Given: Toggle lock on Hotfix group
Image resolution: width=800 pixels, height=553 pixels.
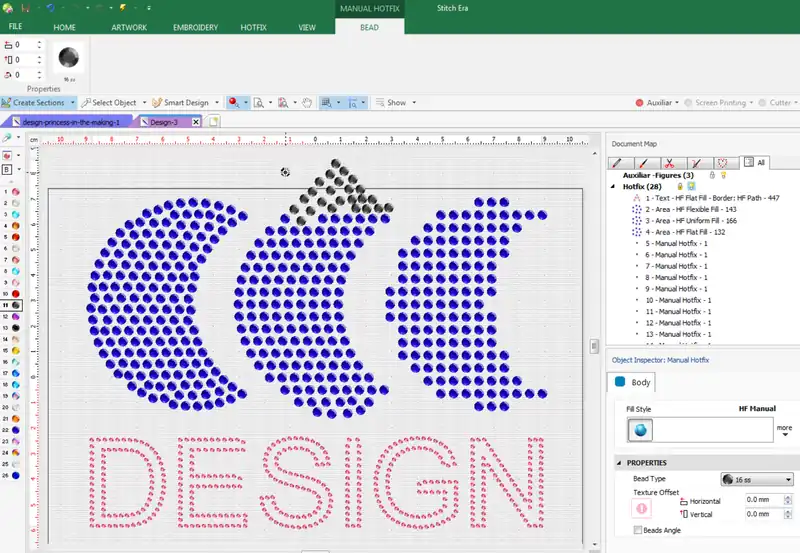Looking at the screenshot, I should click(679, 186).
